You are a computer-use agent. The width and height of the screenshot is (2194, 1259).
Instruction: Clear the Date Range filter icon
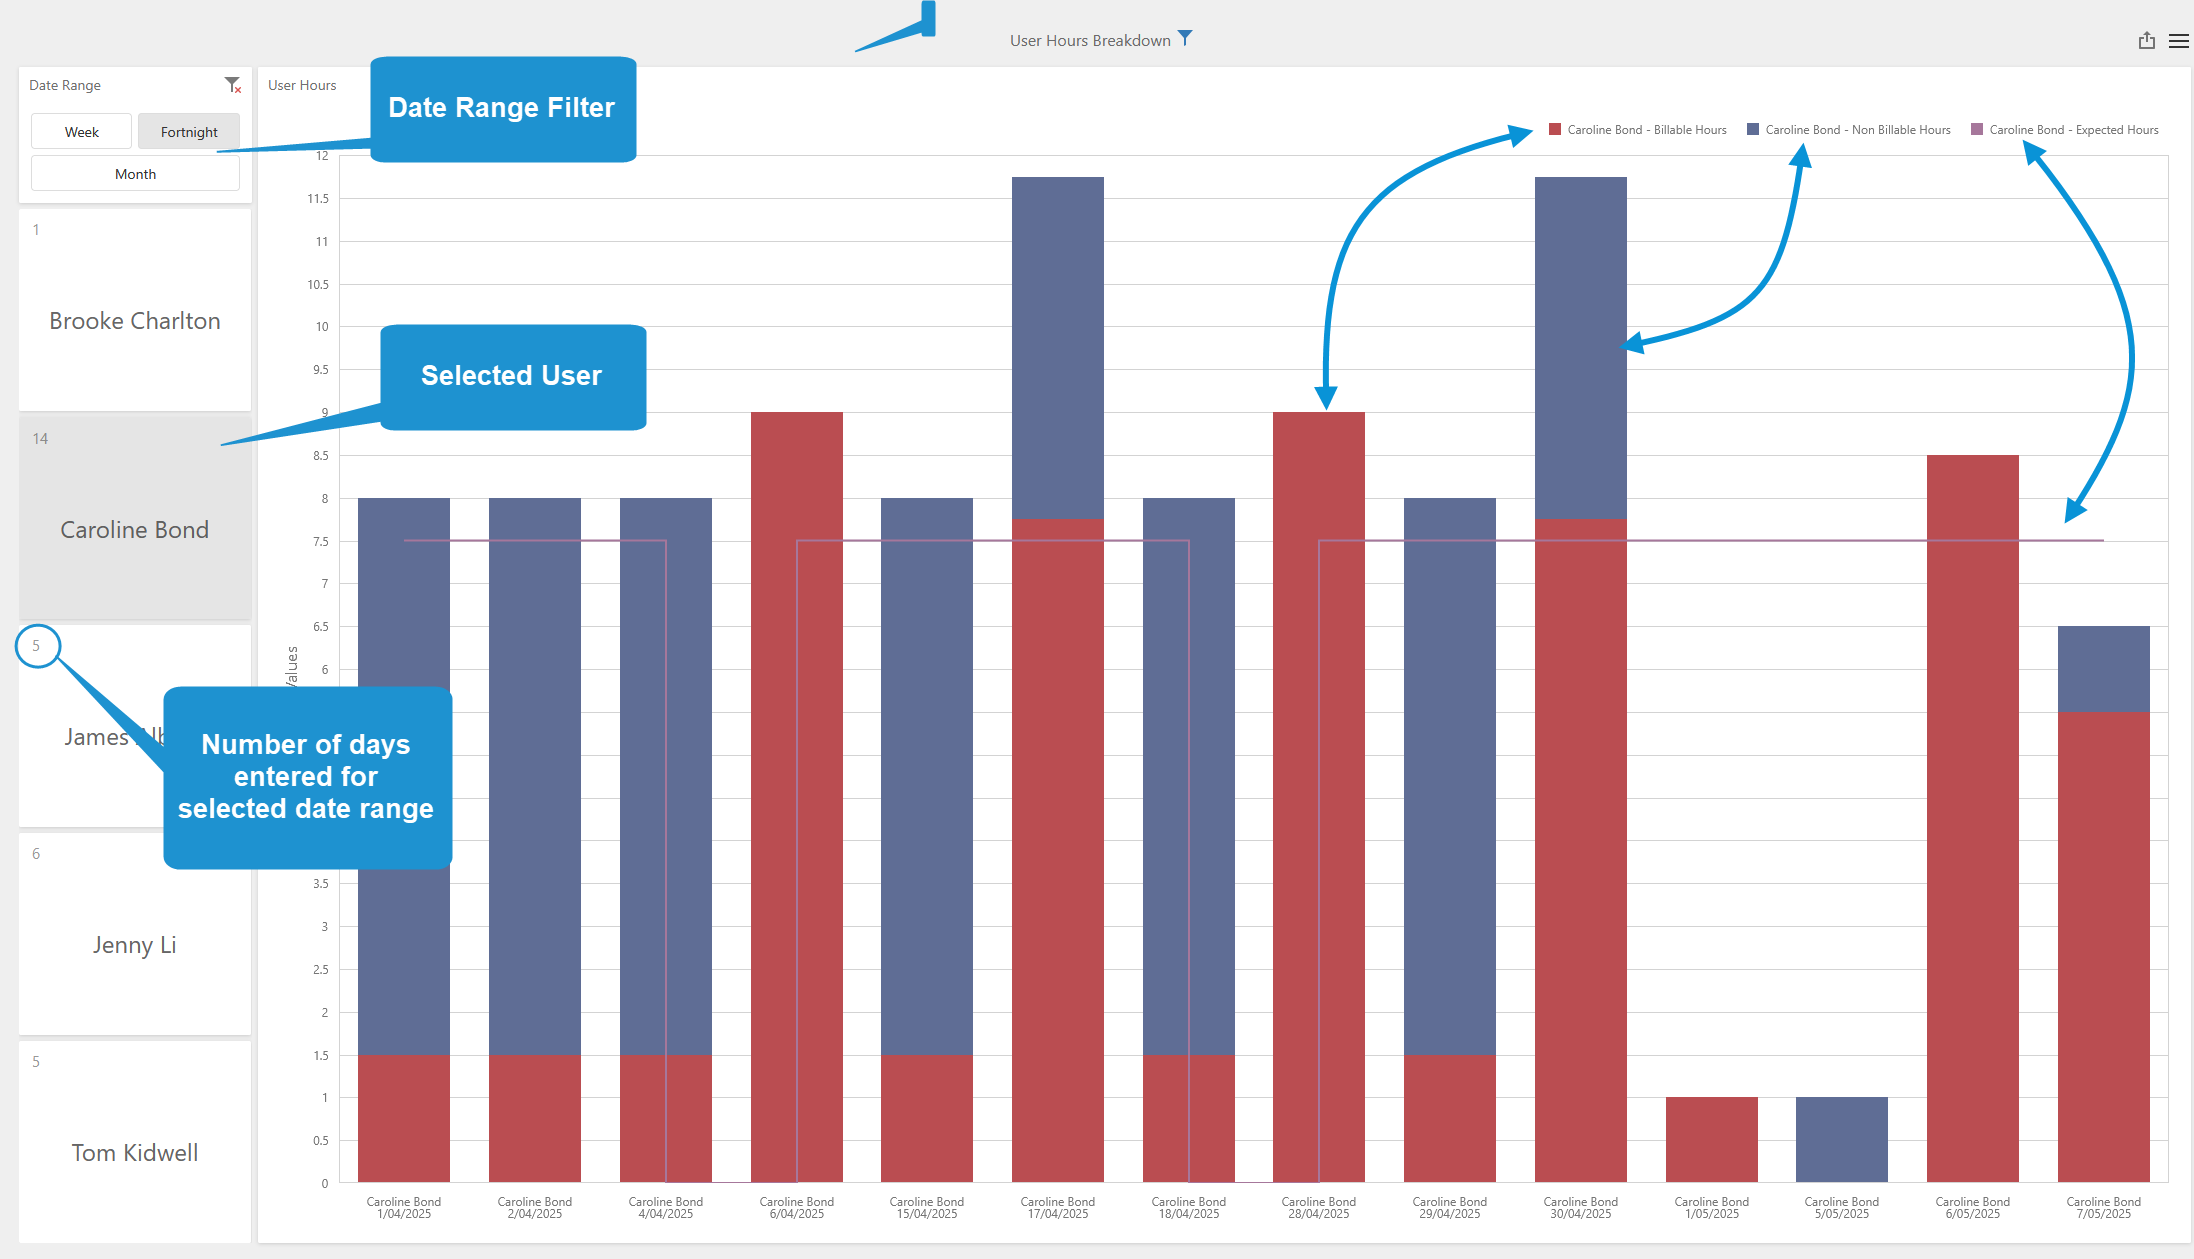(233, 85)
